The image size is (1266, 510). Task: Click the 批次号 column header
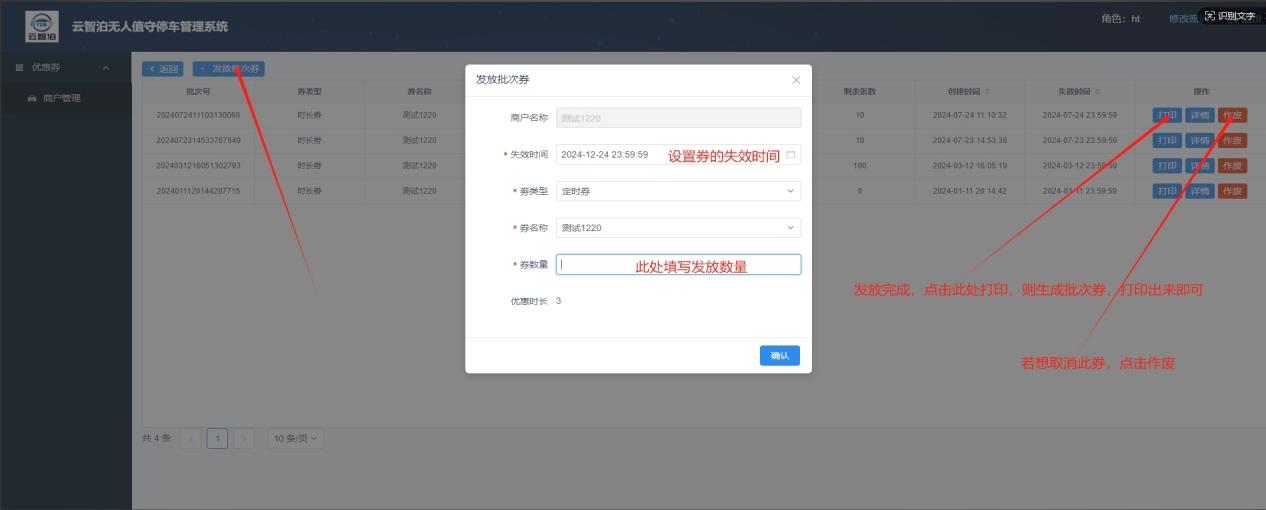point(198,92)
